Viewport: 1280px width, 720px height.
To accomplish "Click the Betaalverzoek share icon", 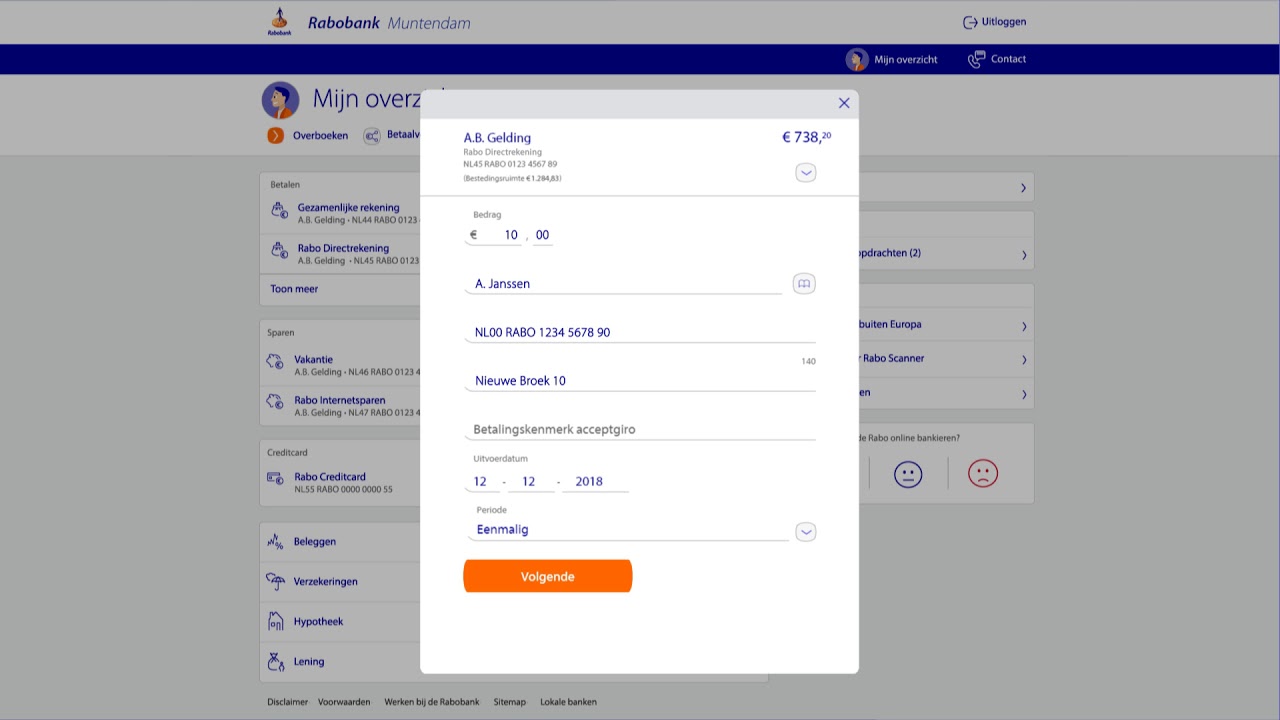I will pos(372,135).
